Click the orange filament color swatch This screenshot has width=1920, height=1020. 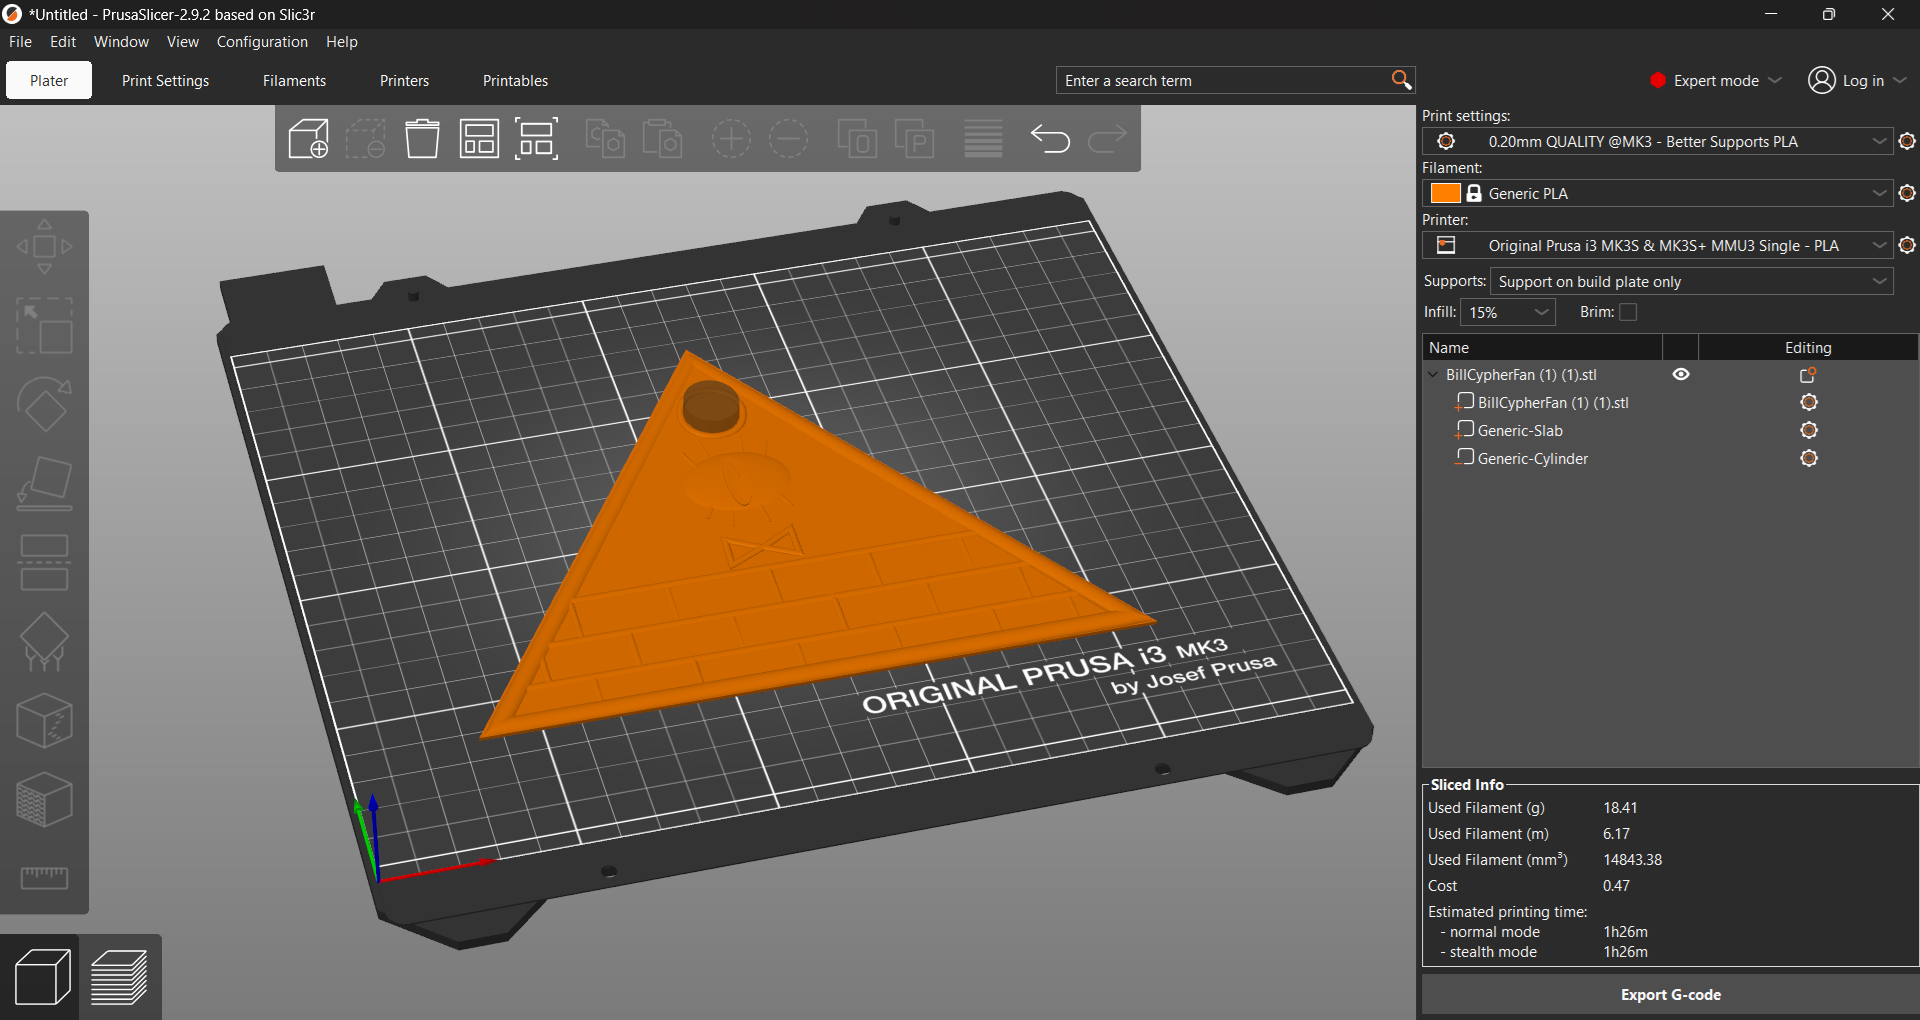coord(1445,193)
